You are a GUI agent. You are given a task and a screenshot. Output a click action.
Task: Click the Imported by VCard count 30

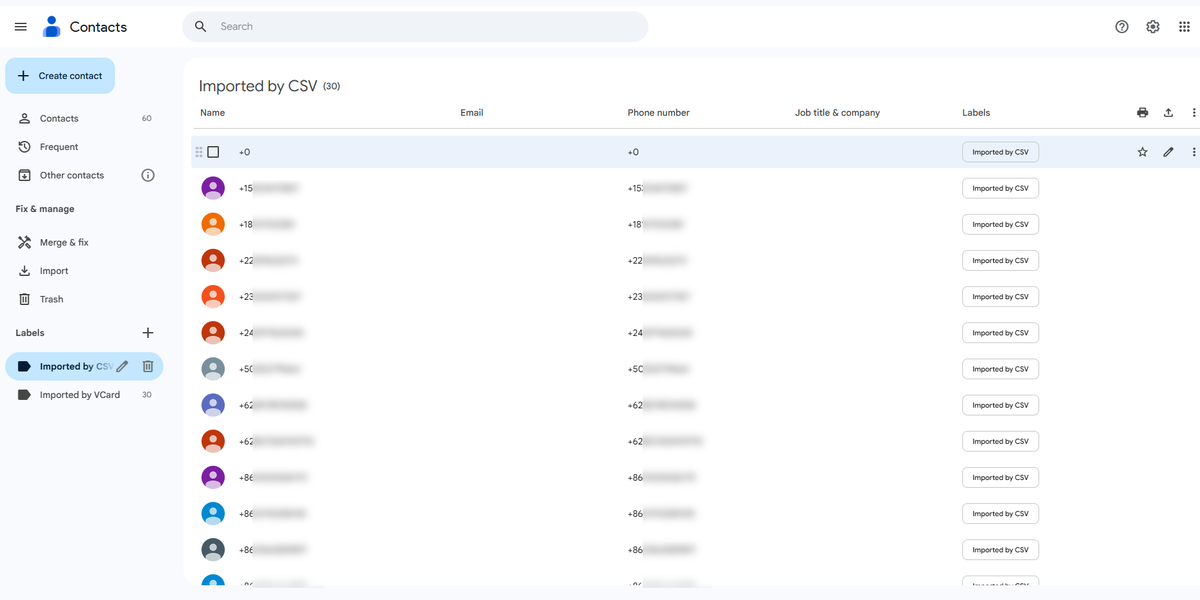[x=147, y=395]
